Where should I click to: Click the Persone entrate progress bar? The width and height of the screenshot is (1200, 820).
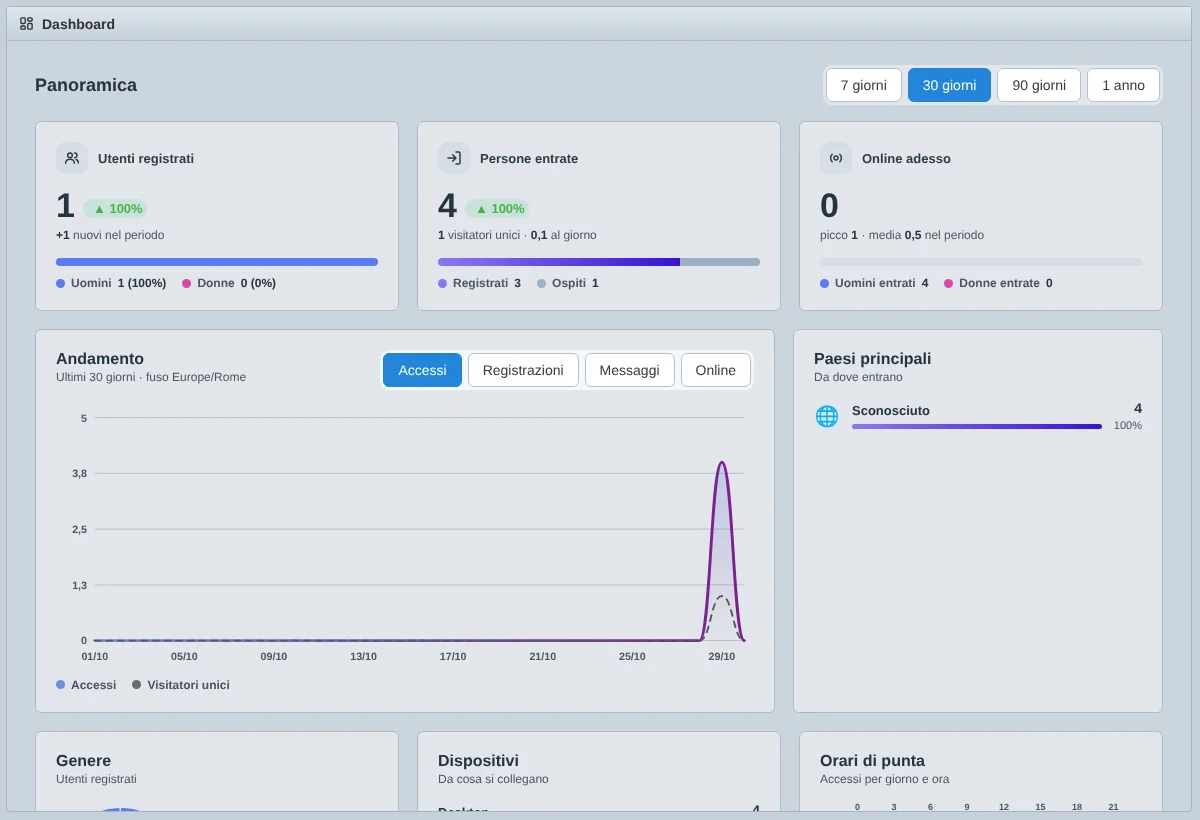tap(599, 262)
